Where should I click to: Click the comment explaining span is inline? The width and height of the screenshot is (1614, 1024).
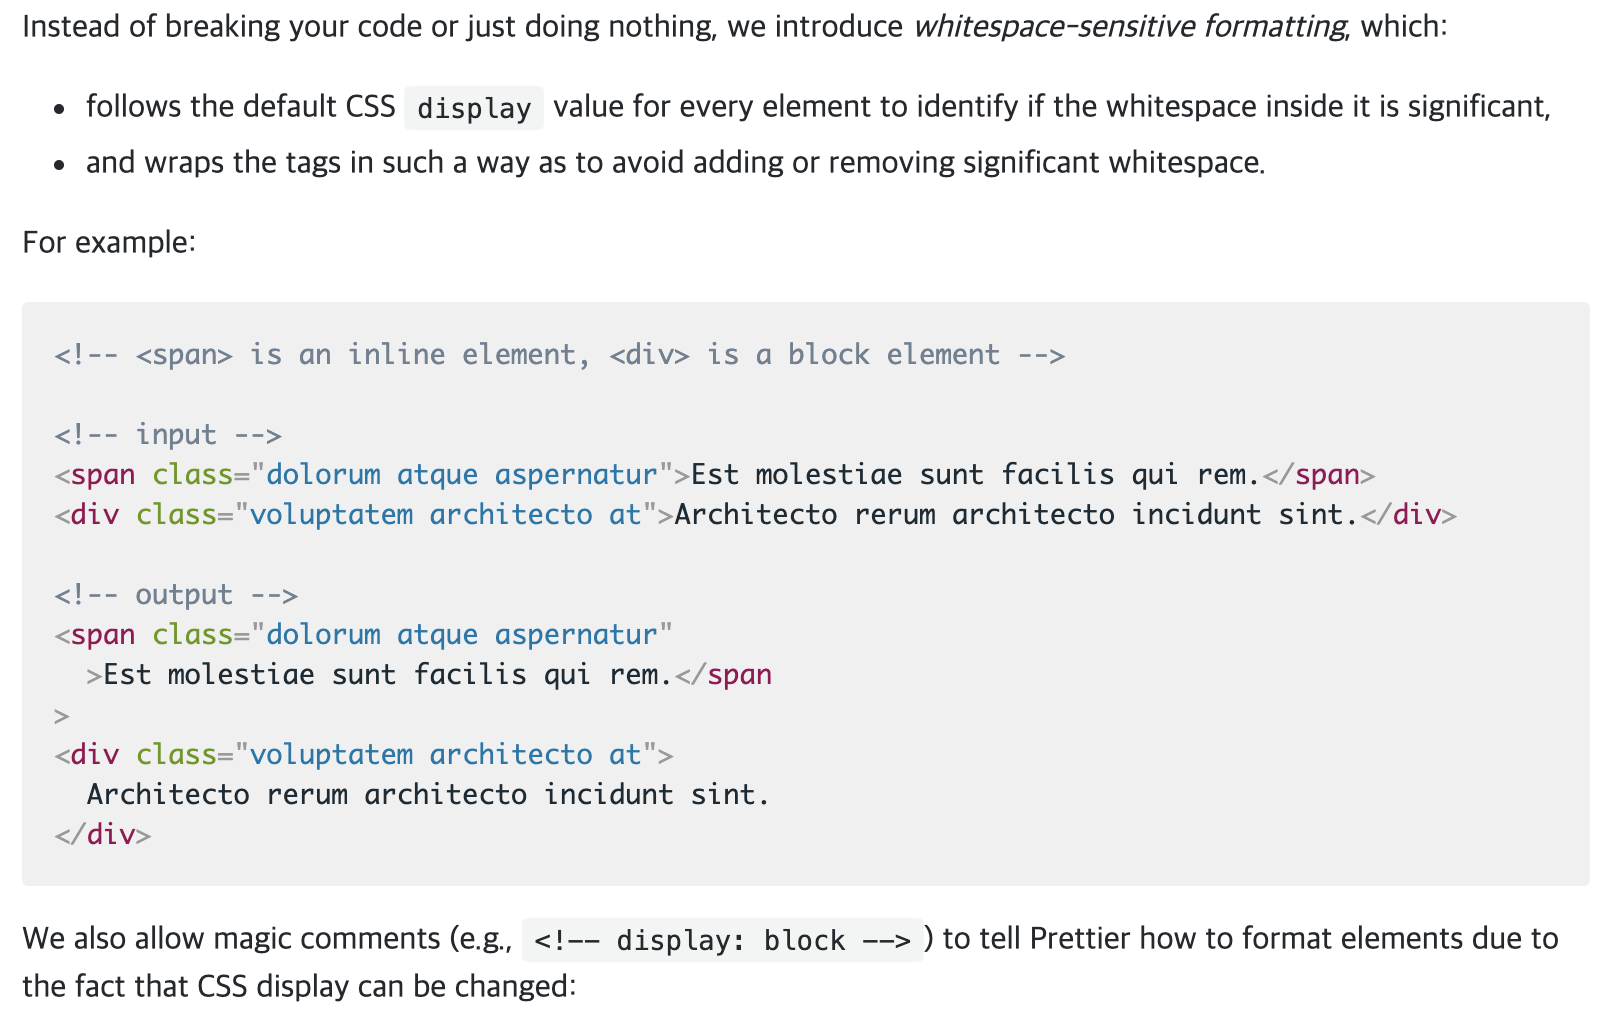560,355
